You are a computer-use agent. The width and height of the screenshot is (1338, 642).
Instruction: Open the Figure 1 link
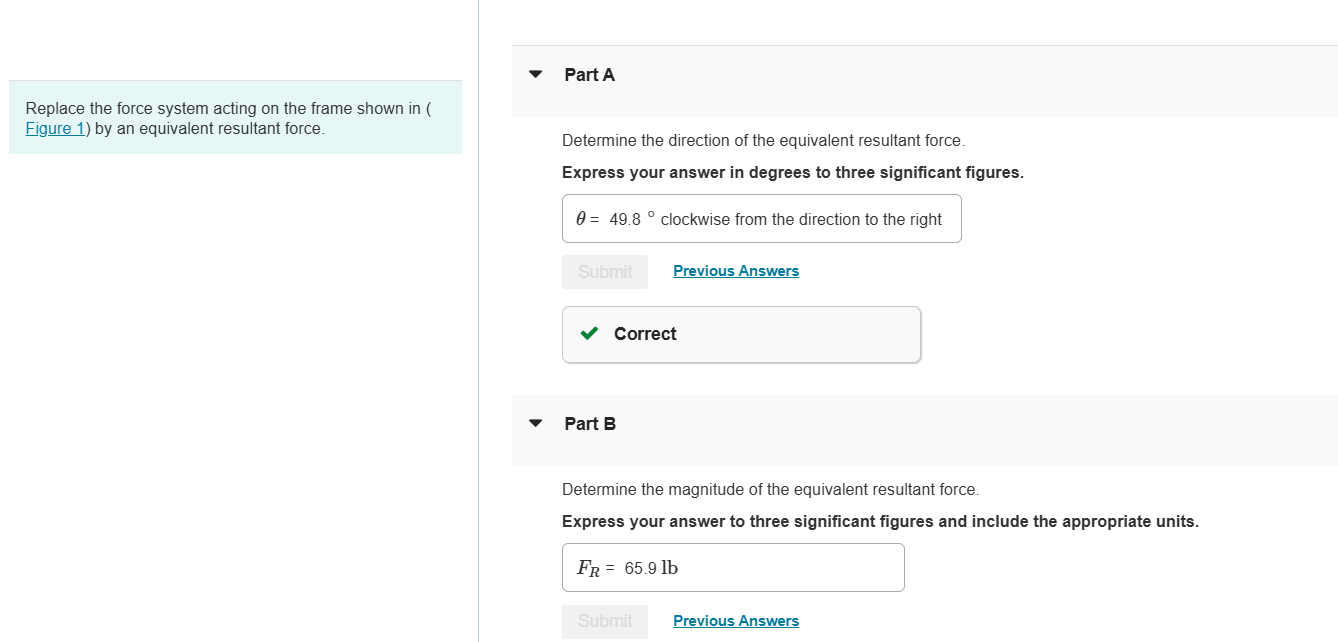pos(54,128)
